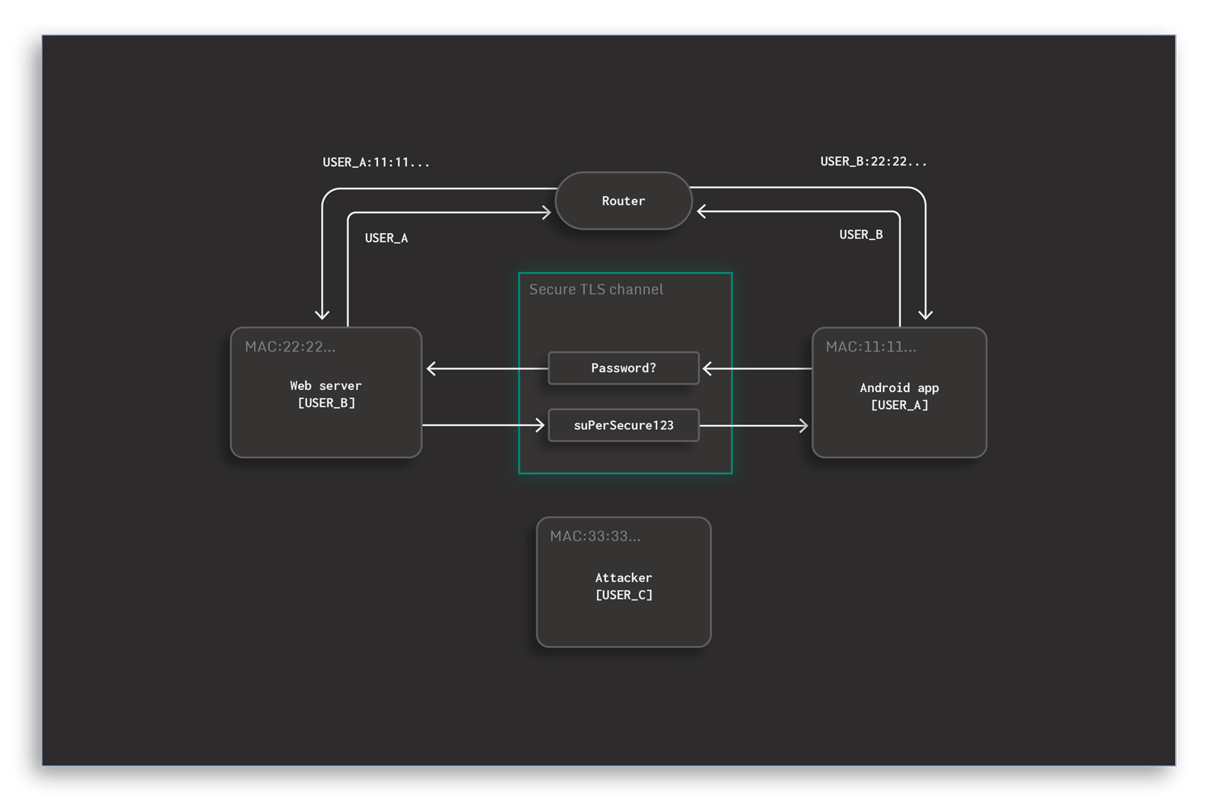Select the Password? message box
This screenshot has width=1217, height=807.
623,368
